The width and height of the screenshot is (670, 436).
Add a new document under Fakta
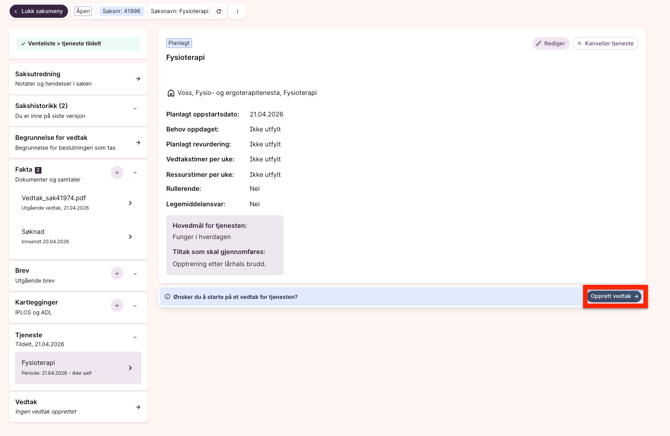(x=117, y=173)
